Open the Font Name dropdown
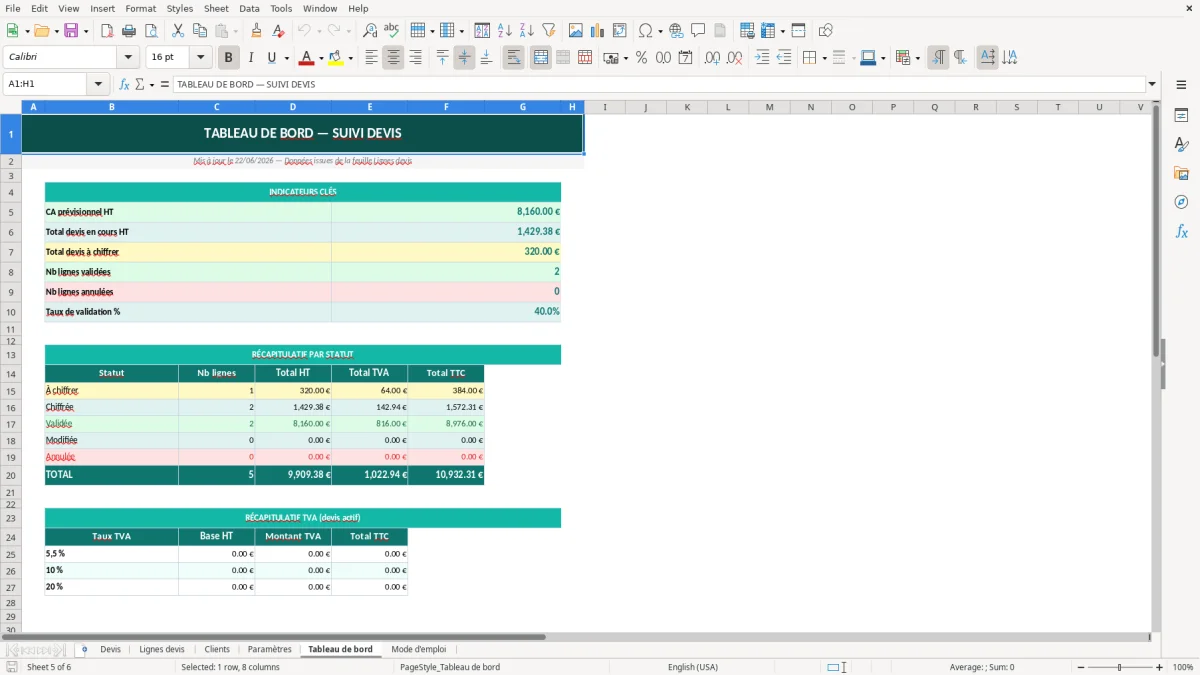 [x=127, y=57]
